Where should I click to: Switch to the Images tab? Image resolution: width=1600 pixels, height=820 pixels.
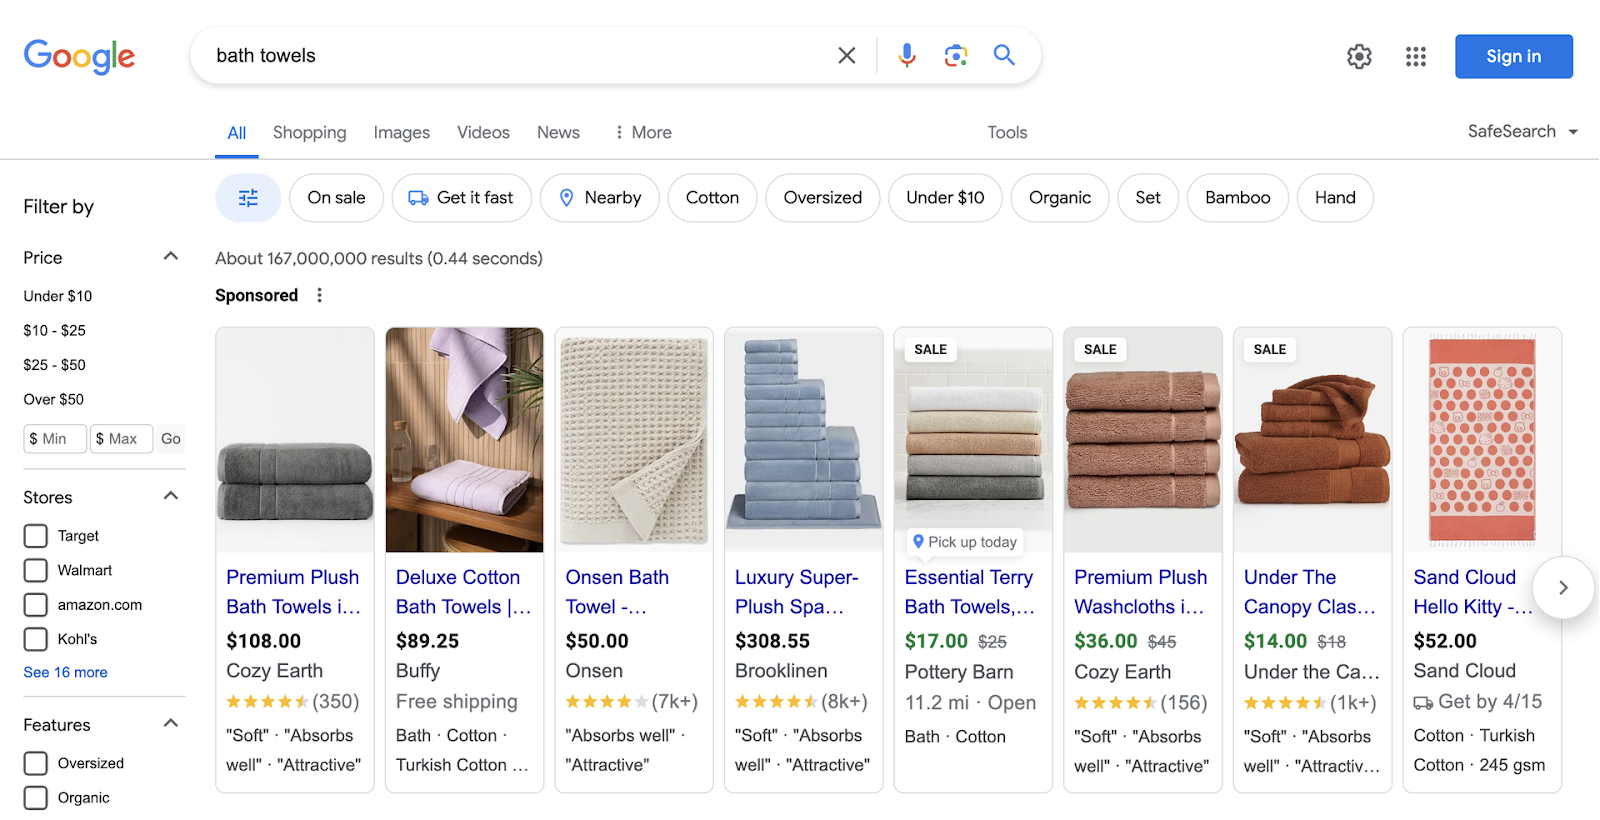click(401, 133)
